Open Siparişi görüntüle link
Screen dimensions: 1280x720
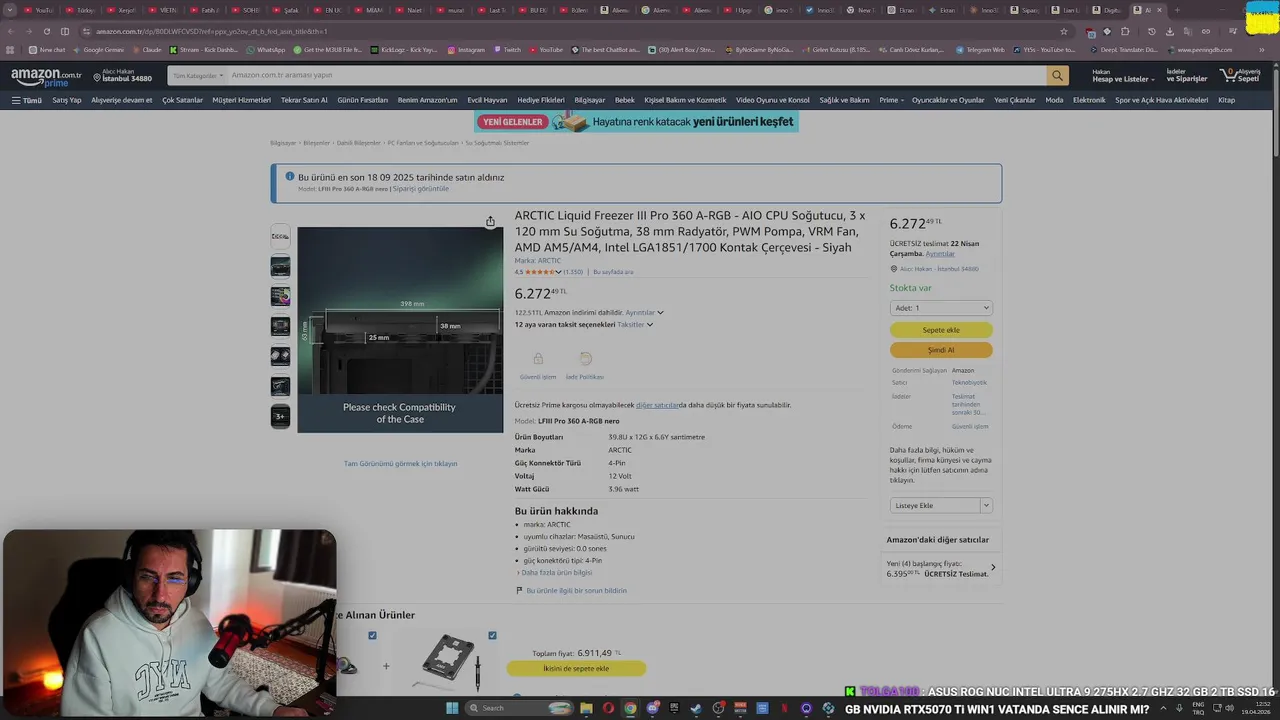click(x=420, y=188)
